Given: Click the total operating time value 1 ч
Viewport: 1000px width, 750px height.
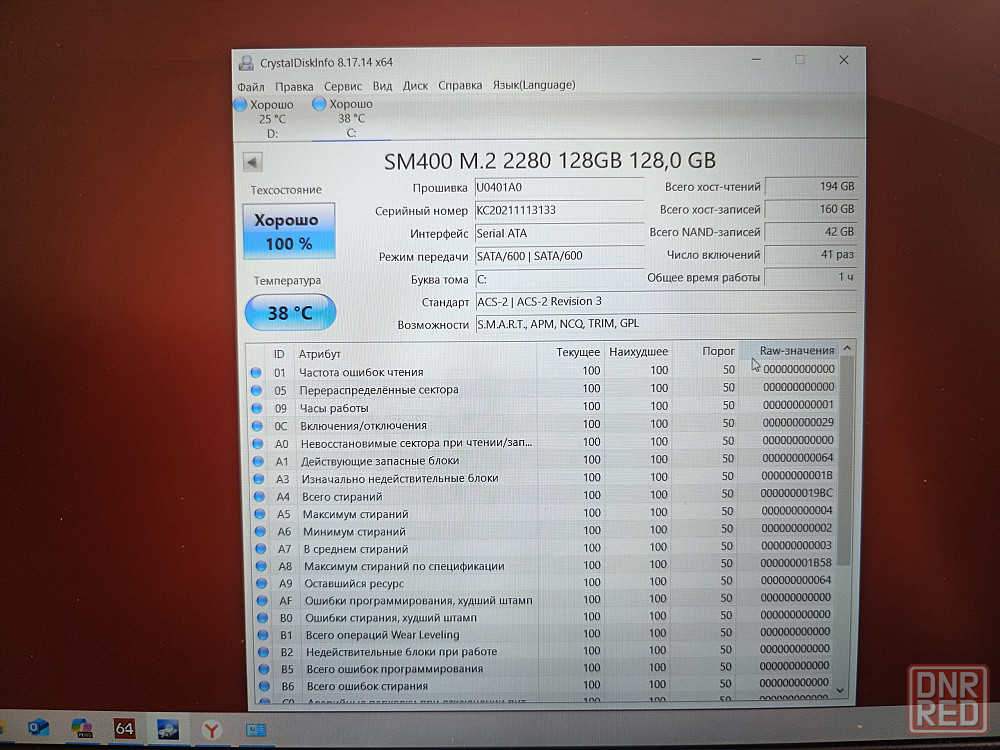Looking at the screenshot, I should [x=810, y=277].
